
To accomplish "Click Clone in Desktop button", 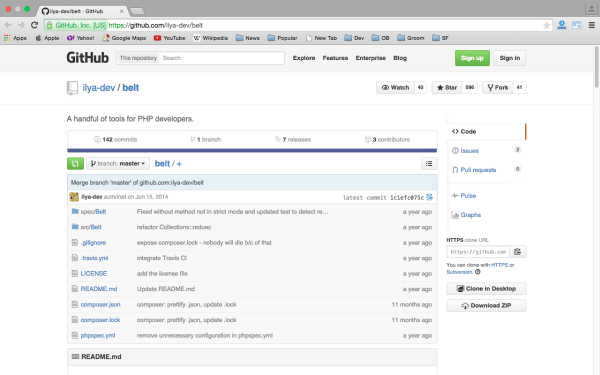I will coord(486,289).
